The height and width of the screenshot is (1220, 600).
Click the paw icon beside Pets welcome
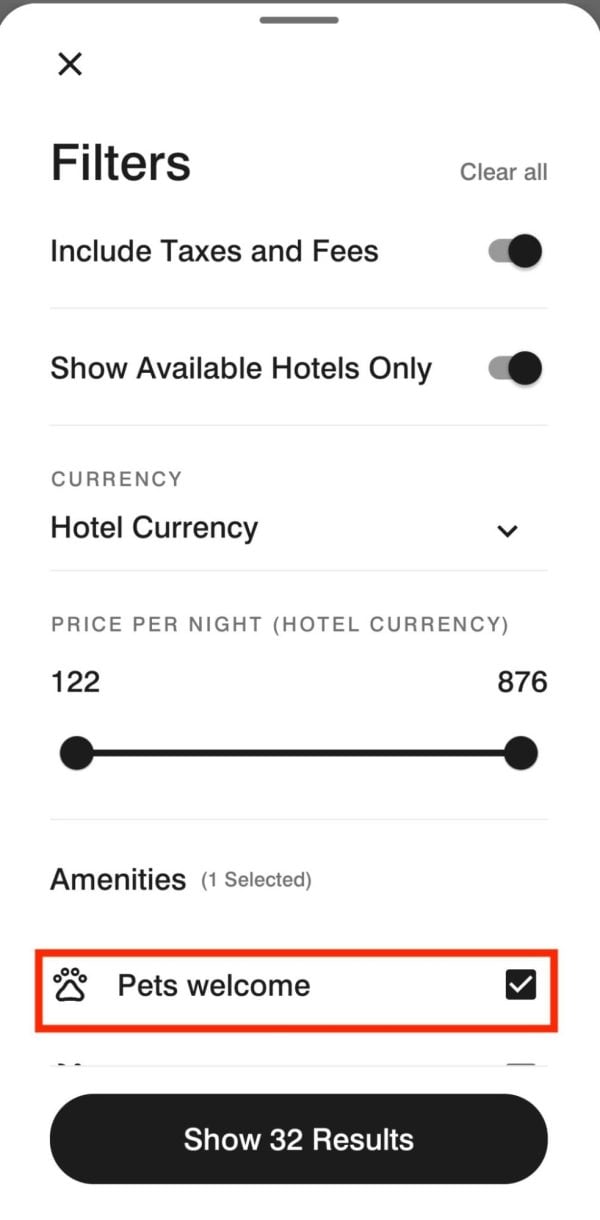(x=70, y=986)
